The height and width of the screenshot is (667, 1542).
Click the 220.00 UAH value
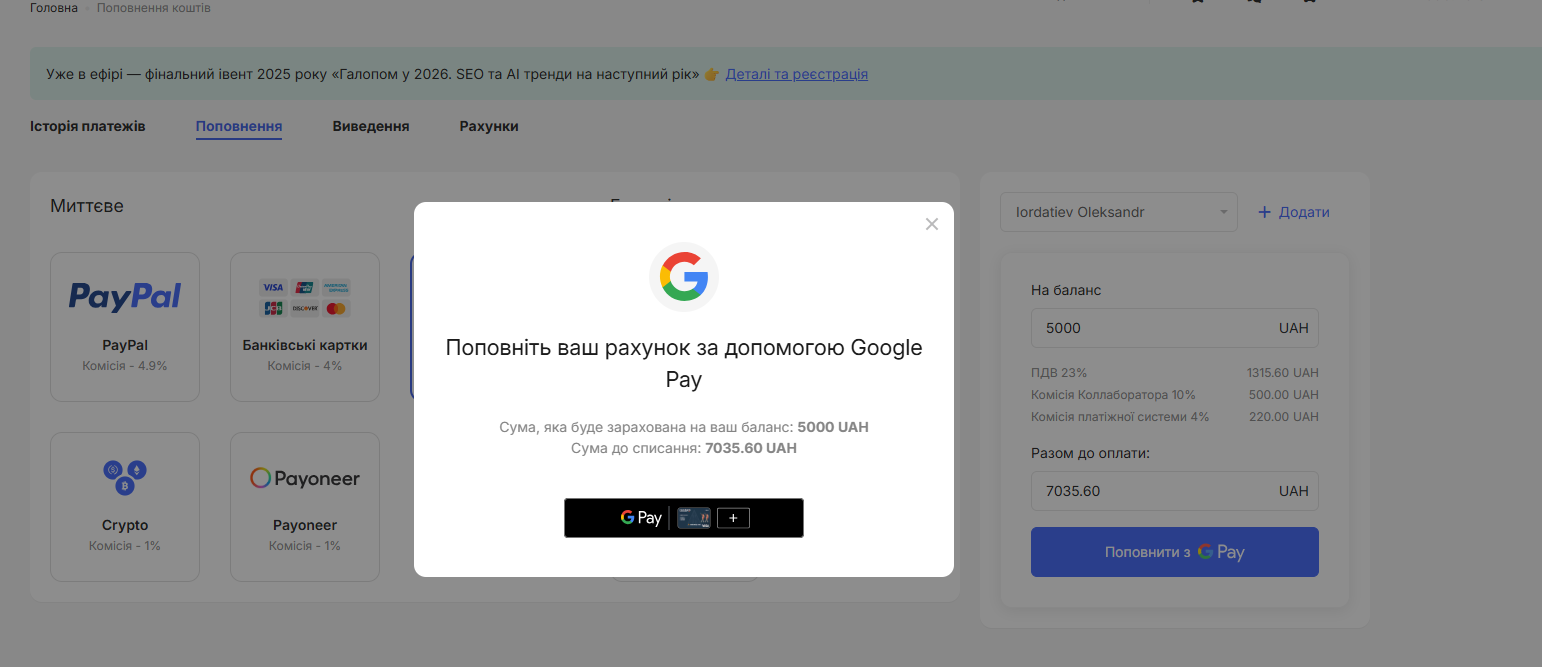pyautogui.click(x=1284, y=416)
